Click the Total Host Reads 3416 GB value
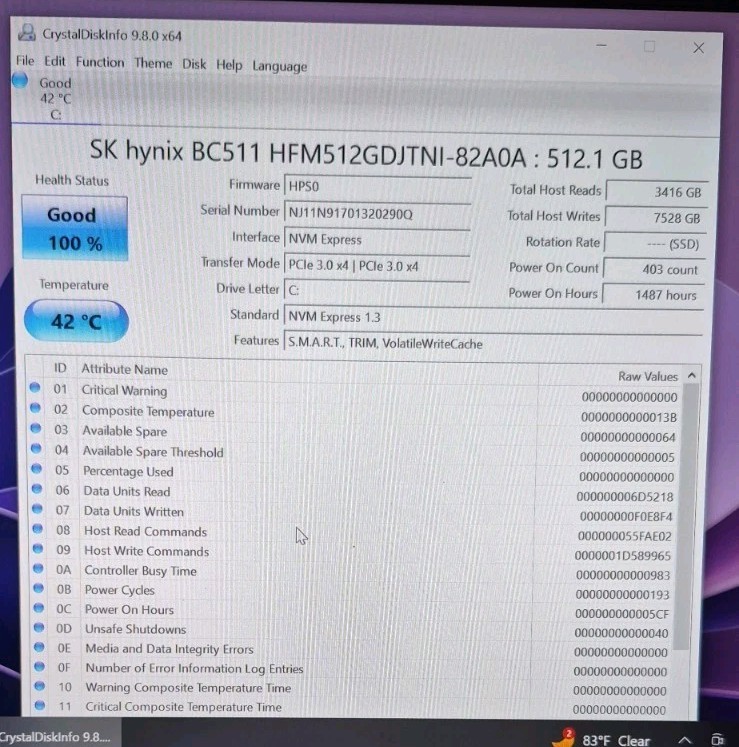 pos(657,192)
